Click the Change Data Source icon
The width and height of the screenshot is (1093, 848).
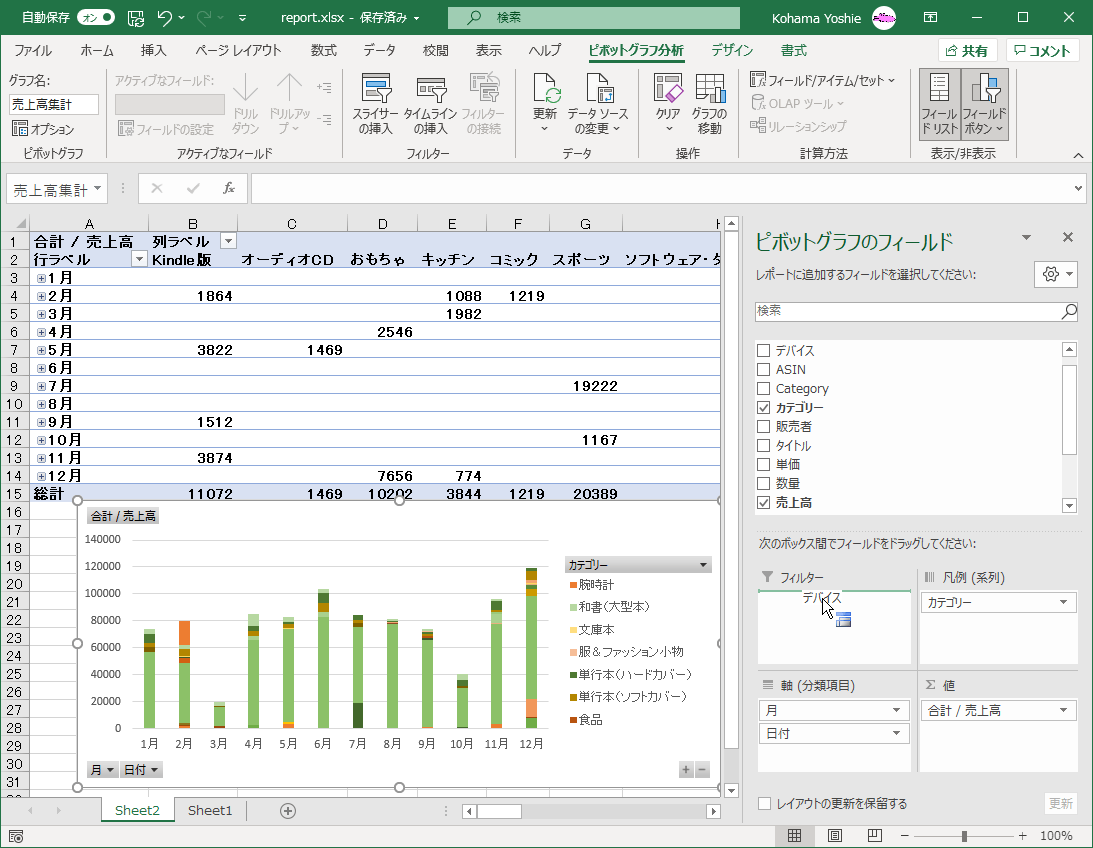point(598,90)
